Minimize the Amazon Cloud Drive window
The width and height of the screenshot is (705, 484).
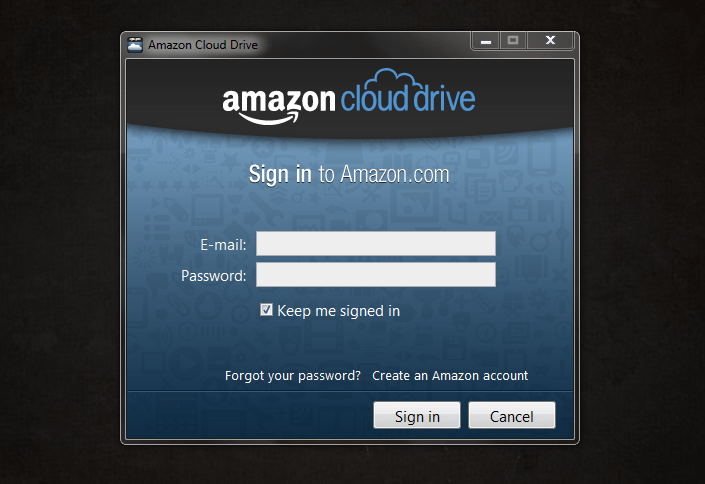[x=486, y=41]
